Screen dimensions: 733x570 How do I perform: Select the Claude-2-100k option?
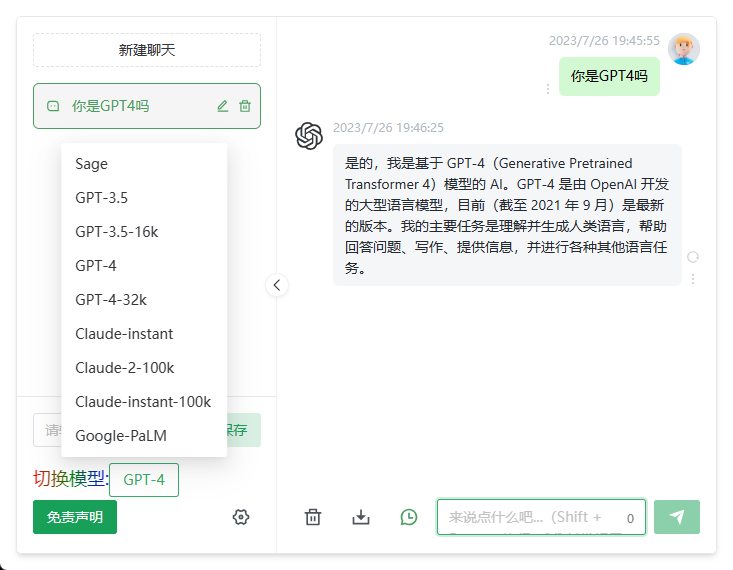tap(144, 368)
